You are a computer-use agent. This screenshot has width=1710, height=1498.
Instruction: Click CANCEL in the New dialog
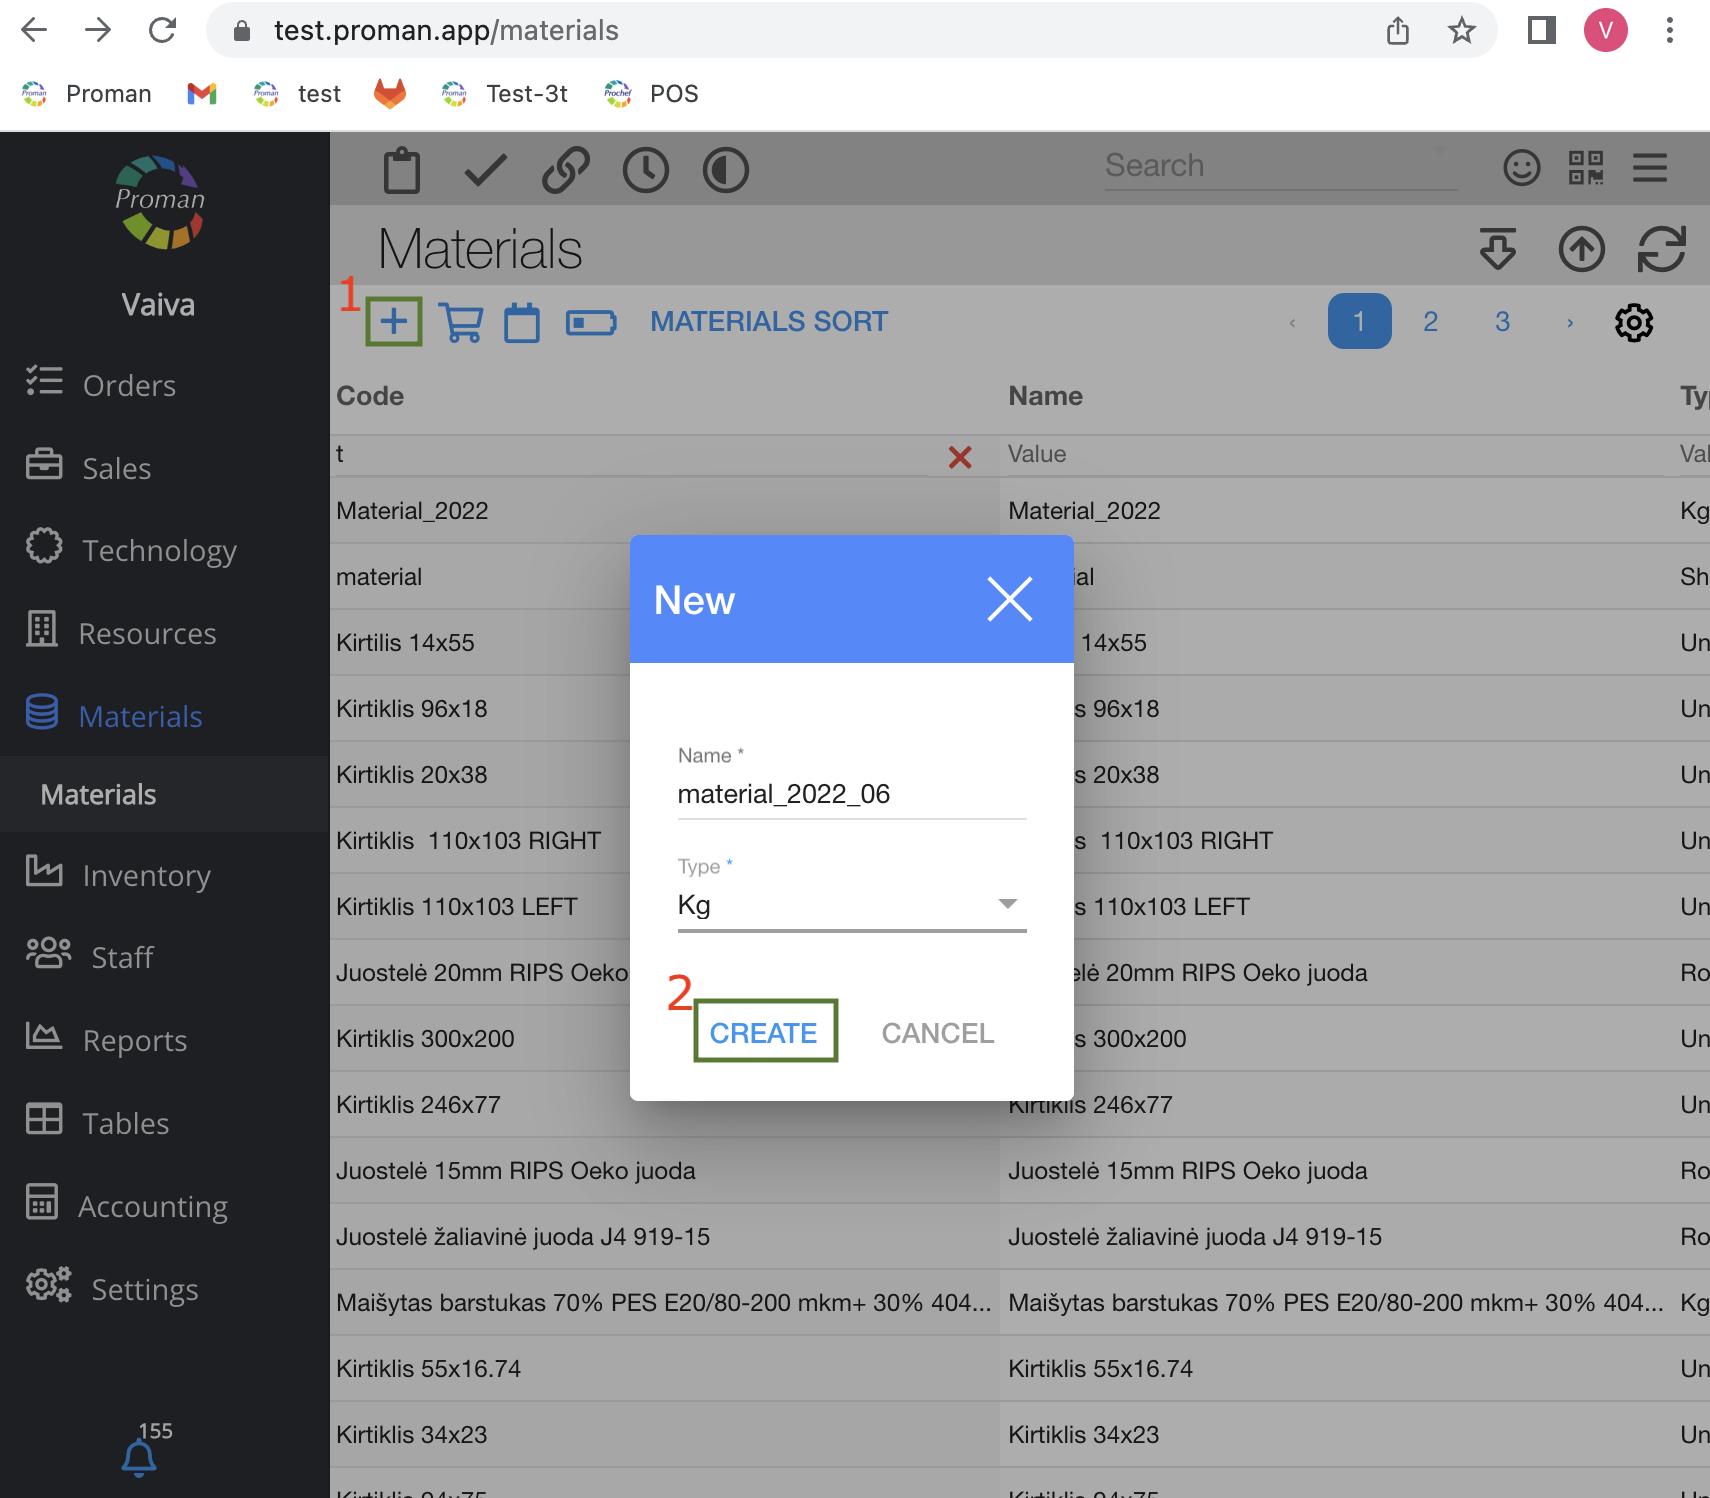tap(937, 1033)
